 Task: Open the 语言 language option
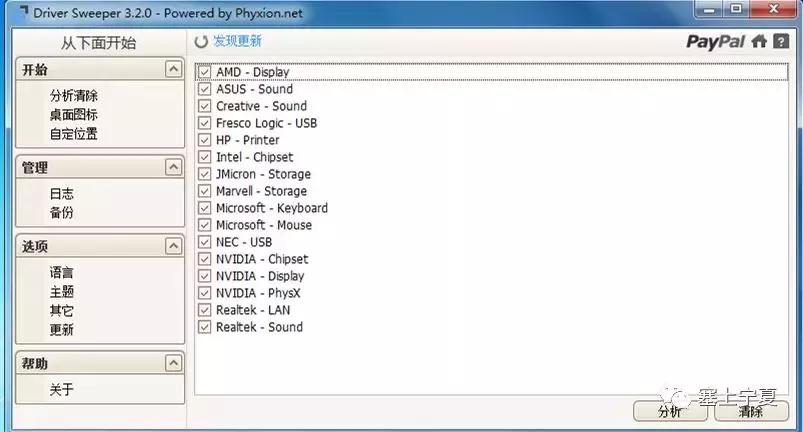point(61,272)
